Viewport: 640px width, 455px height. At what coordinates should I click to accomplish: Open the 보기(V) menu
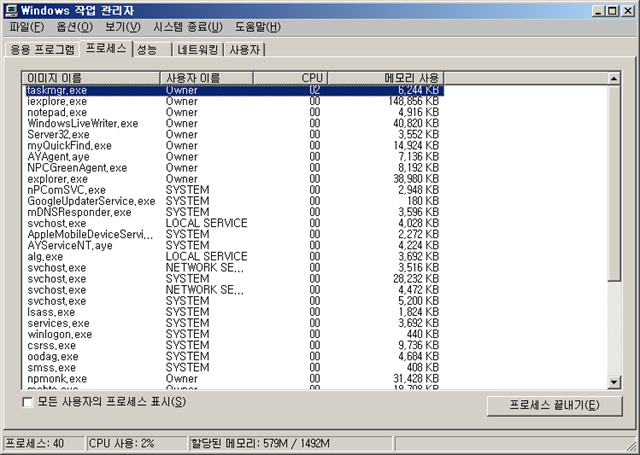tap(123, 27)
